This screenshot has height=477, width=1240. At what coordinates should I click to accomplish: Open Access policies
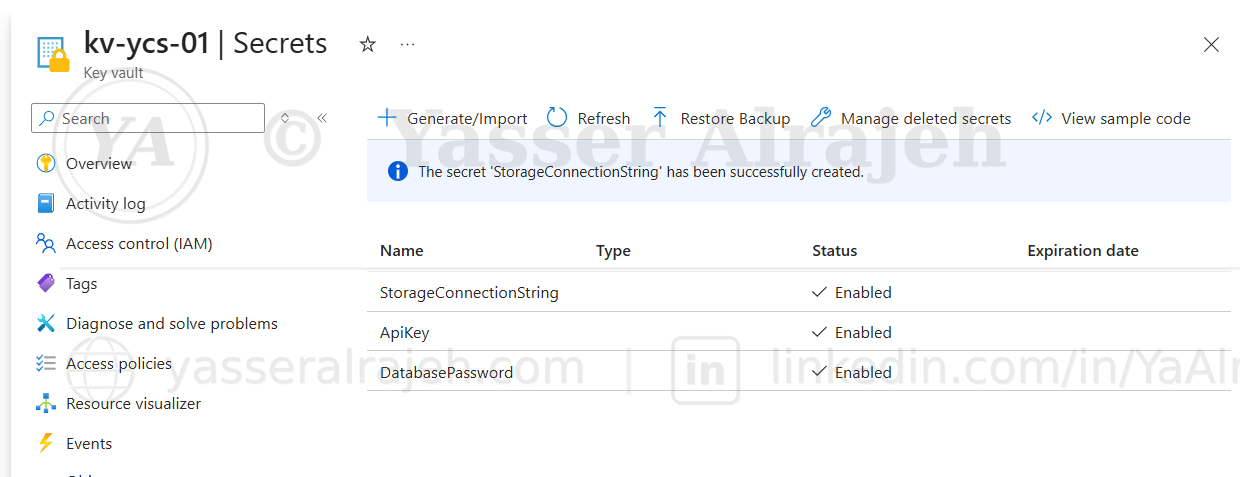(119, 363)
